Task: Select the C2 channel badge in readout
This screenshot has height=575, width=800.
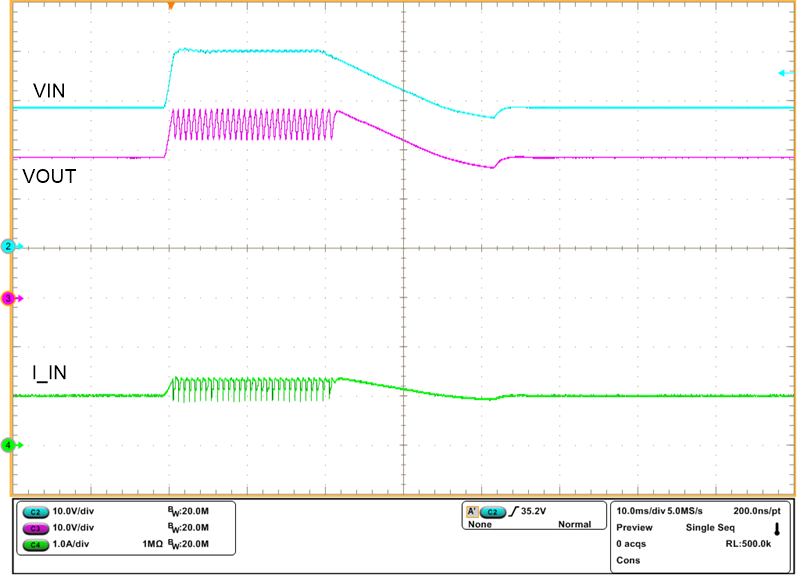Action: tap(35, 512)
